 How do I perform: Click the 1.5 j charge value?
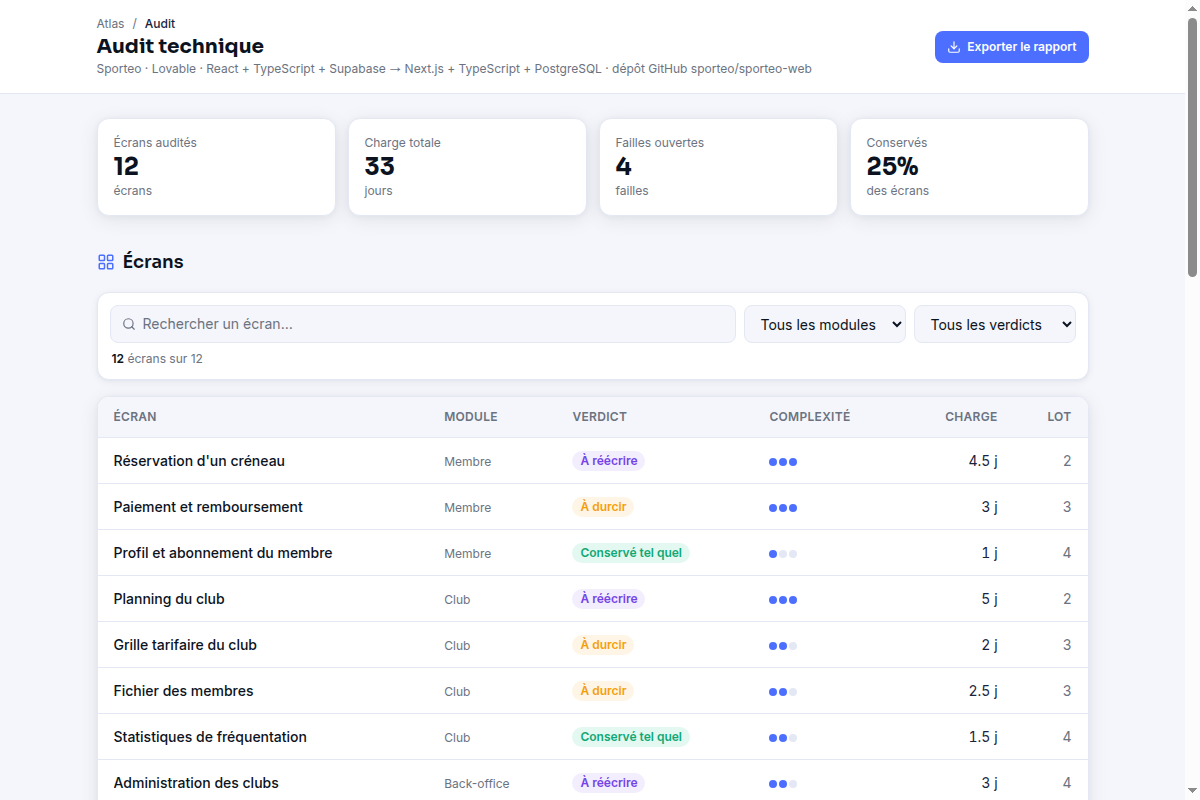coord(983,737)
